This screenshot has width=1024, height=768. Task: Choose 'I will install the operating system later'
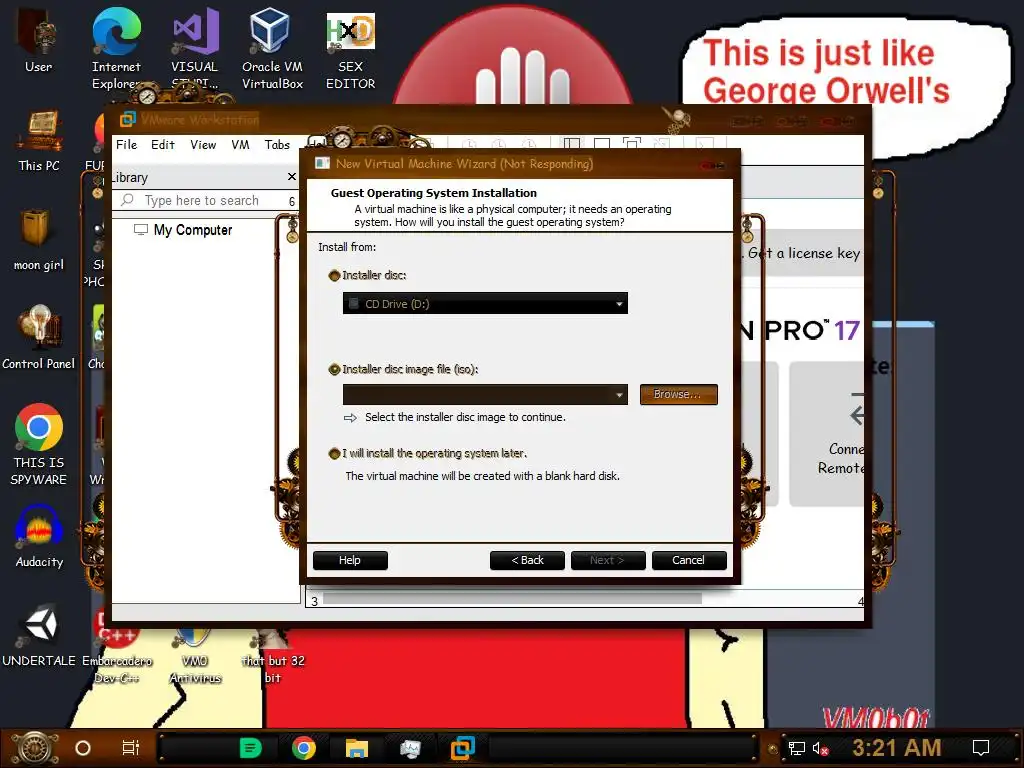334,453
